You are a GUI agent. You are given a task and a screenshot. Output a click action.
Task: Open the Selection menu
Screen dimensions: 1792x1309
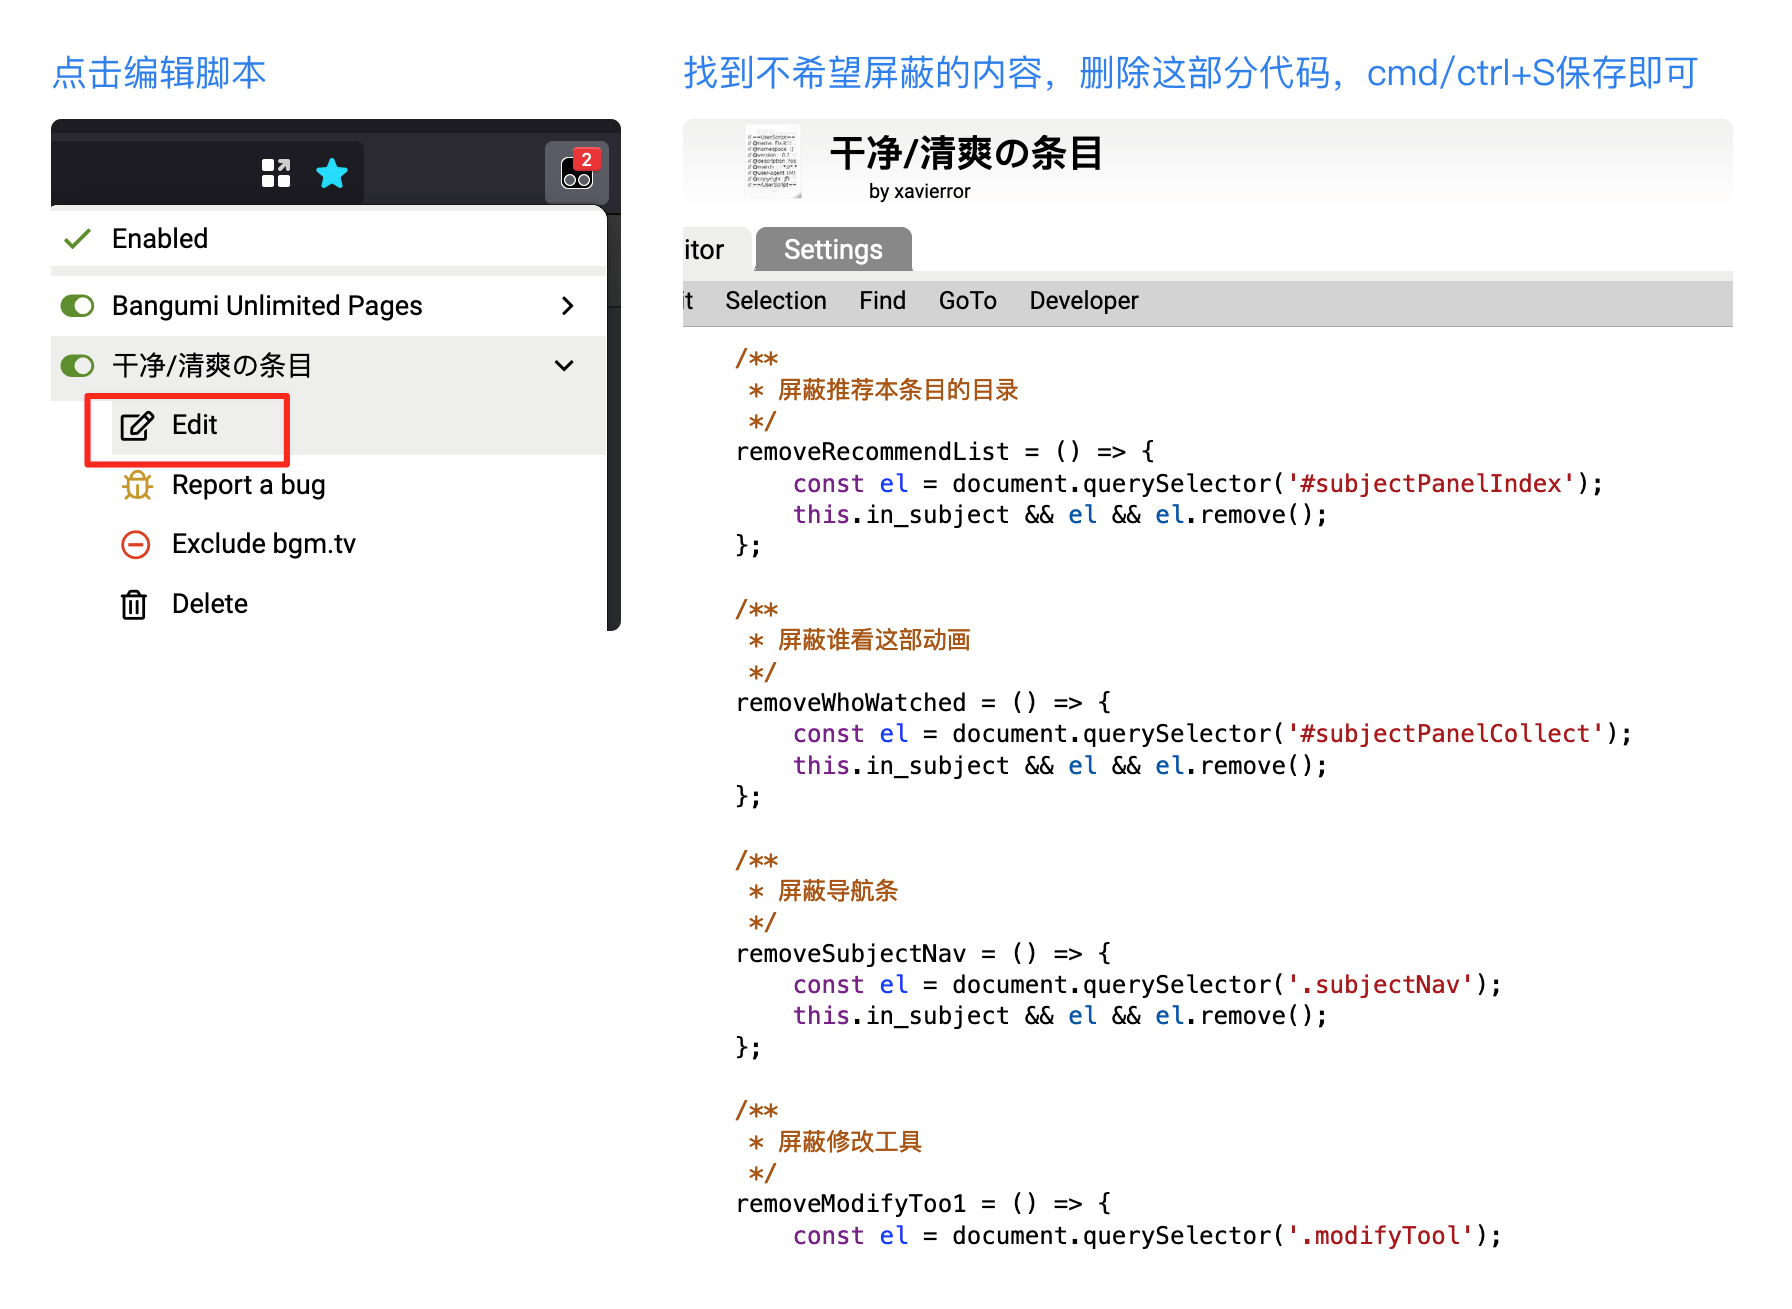[775, 301]
